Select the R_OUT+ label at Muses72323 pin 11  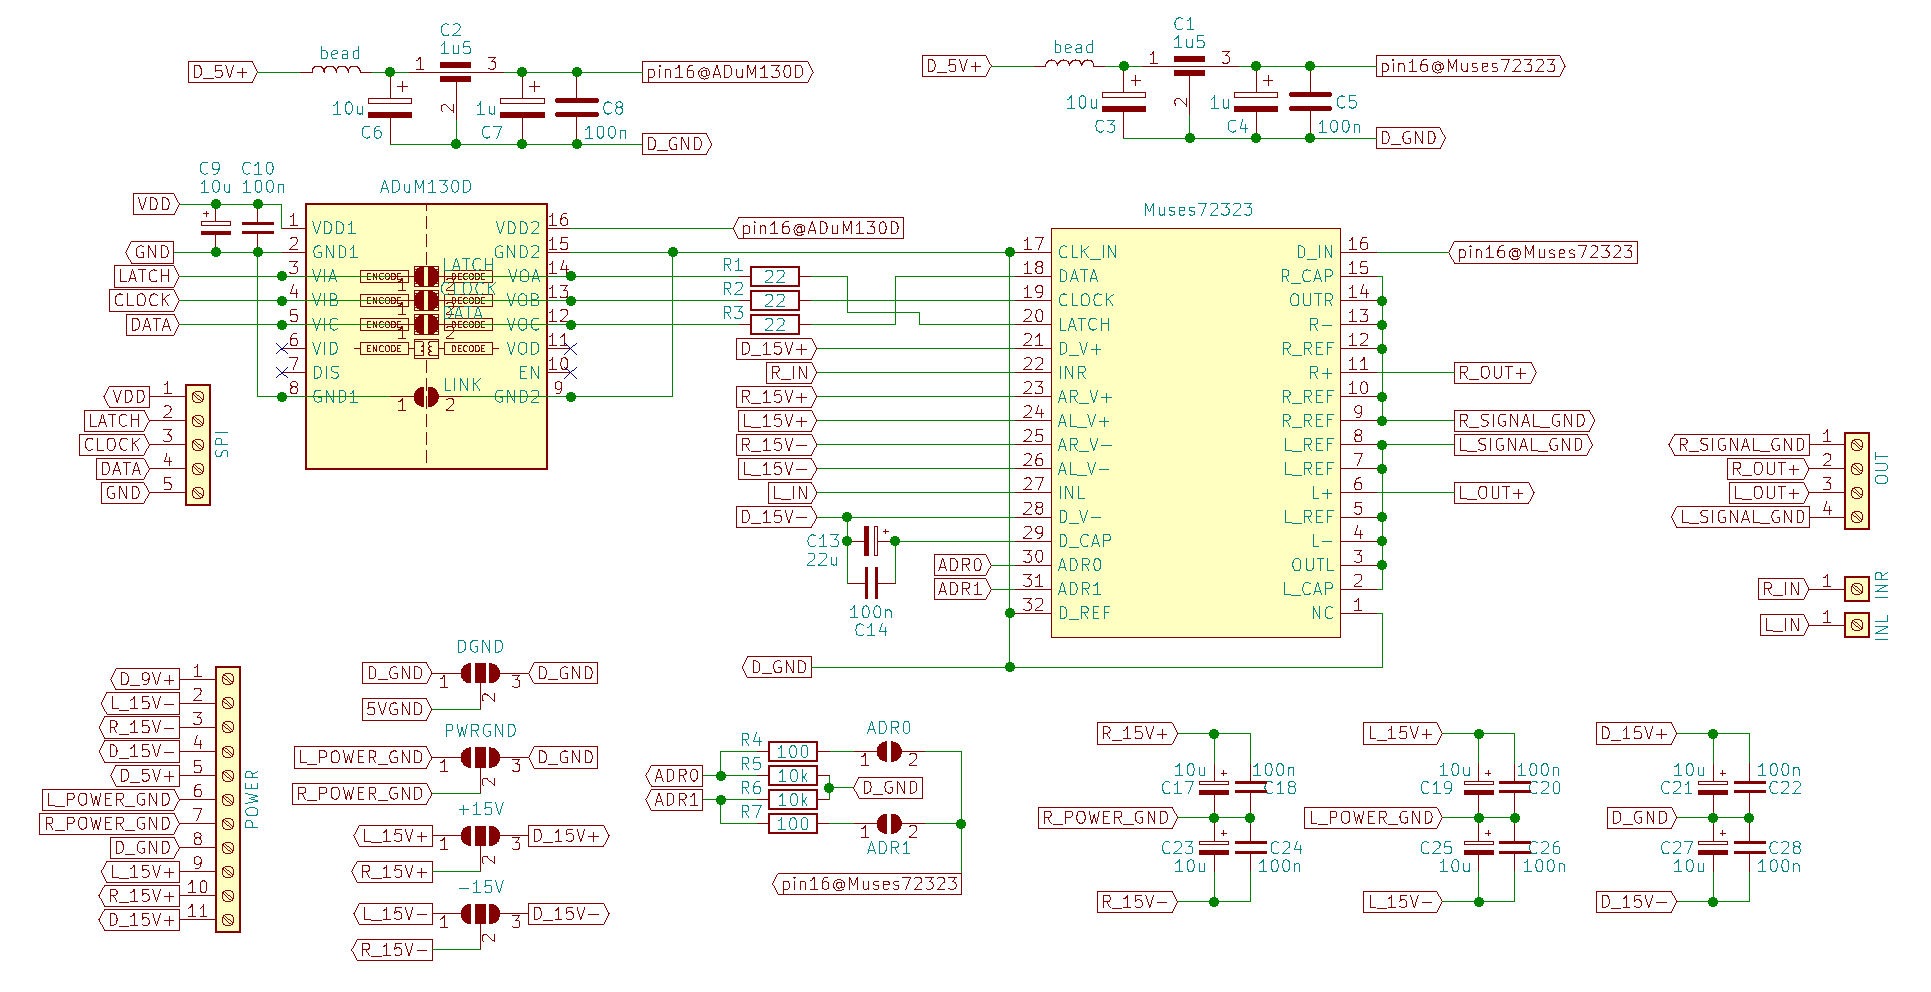tap(1494, 373)
